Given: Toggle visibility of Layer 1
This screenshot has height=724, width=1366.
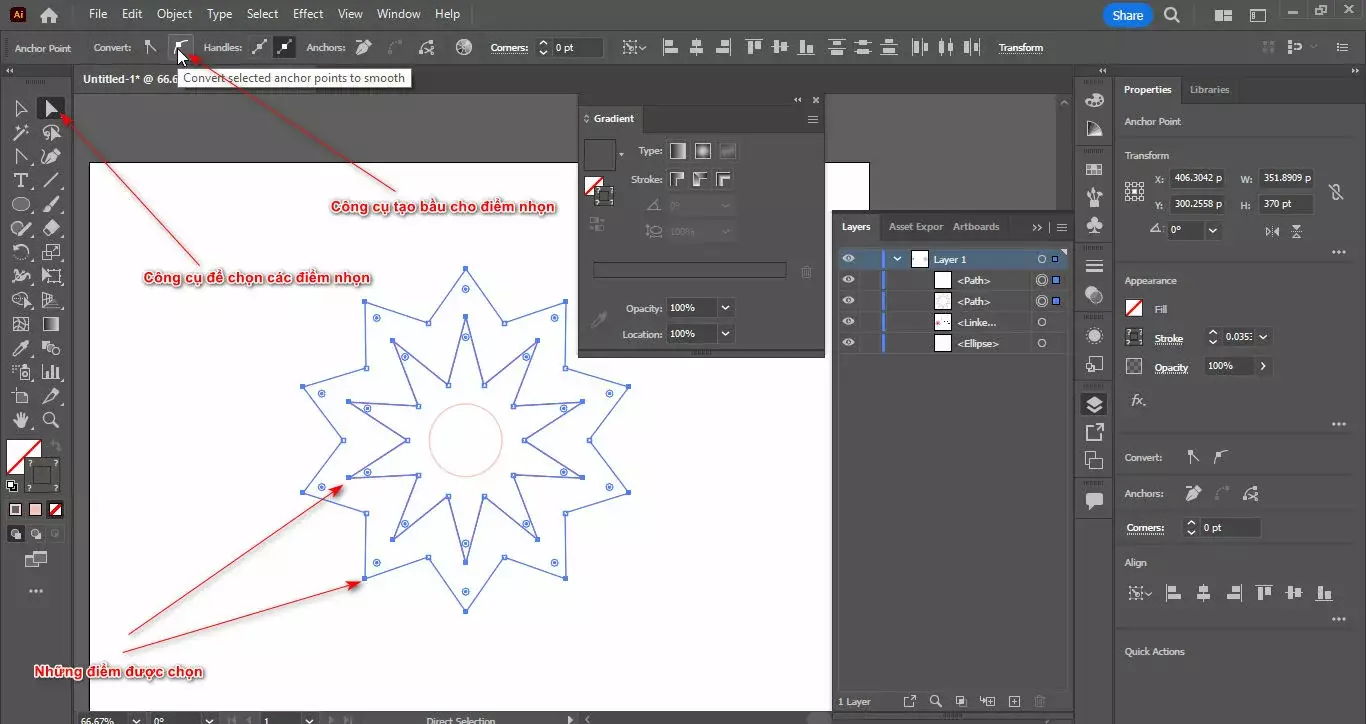Looking at the screenshot, I should pos(848,259).
